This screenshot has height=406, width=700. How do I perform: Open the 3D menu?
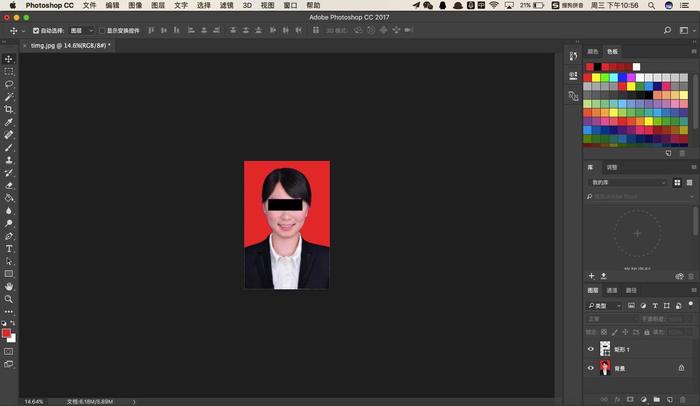click(x=247, y=5)
